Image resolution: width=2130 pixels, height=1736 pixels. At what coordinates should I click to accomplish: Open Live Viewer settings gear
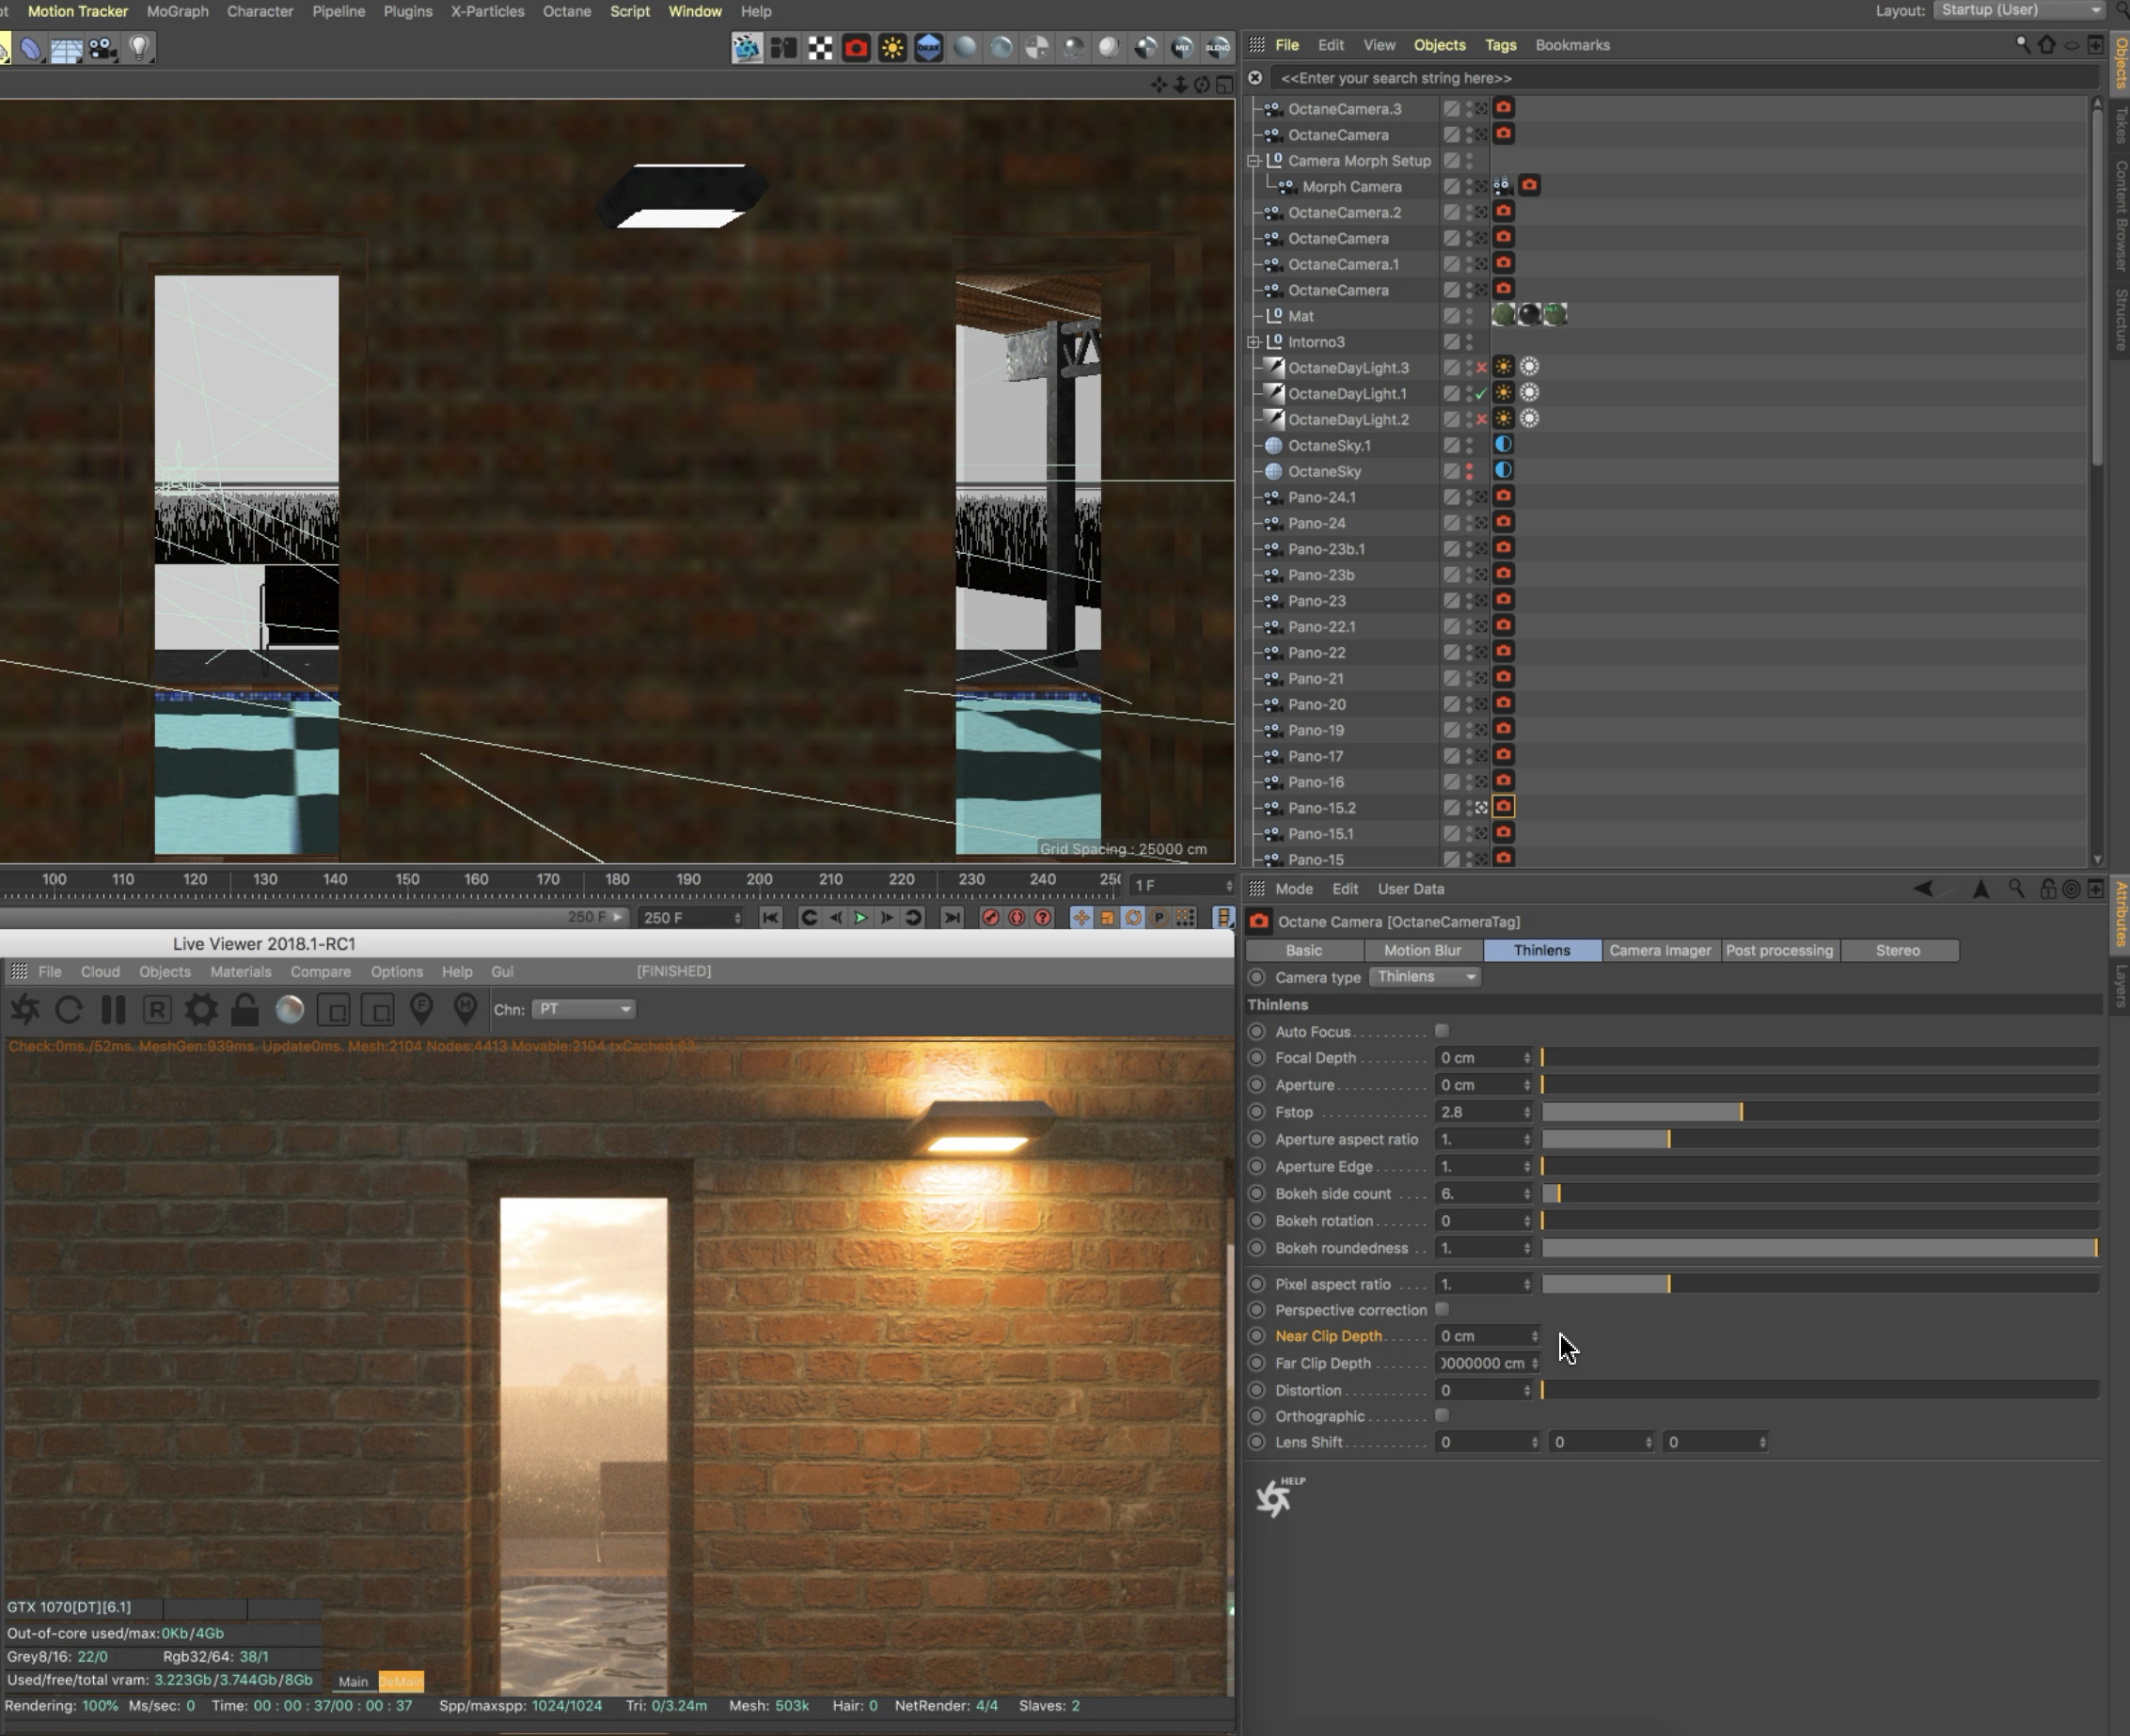(201, 1010)
